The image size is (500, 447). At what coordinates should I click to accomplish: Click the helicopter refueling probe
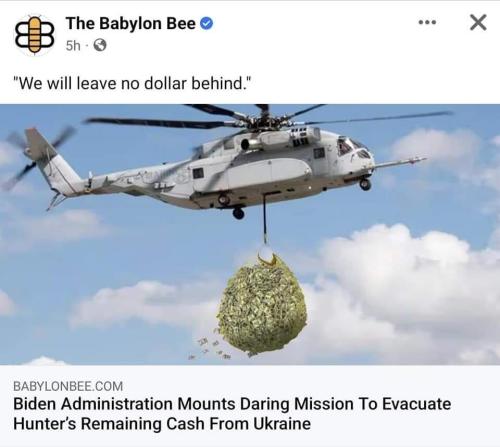tap(400, 162)
